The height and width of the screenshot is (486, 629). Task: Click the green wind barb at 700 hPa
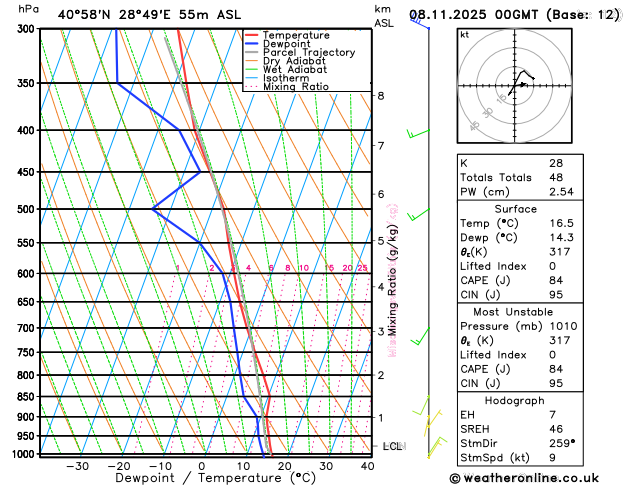[420, 336]
